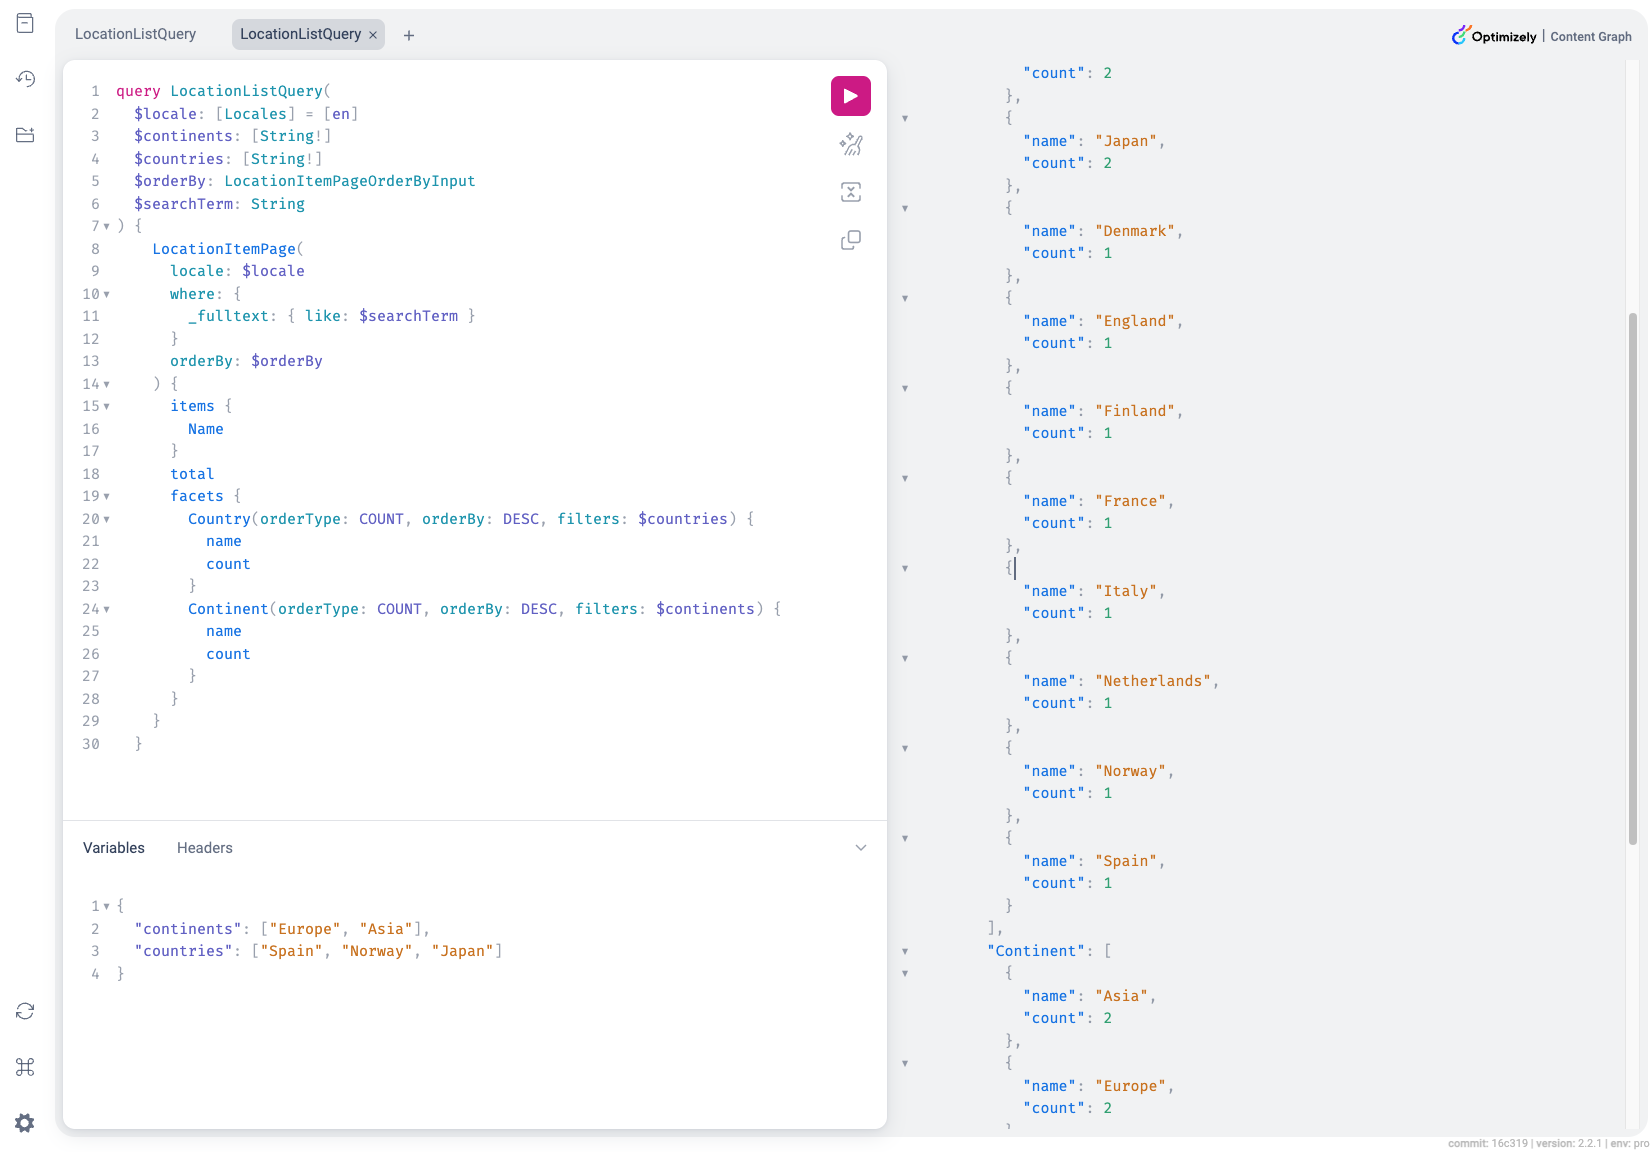Open the Headers tab

204,848
